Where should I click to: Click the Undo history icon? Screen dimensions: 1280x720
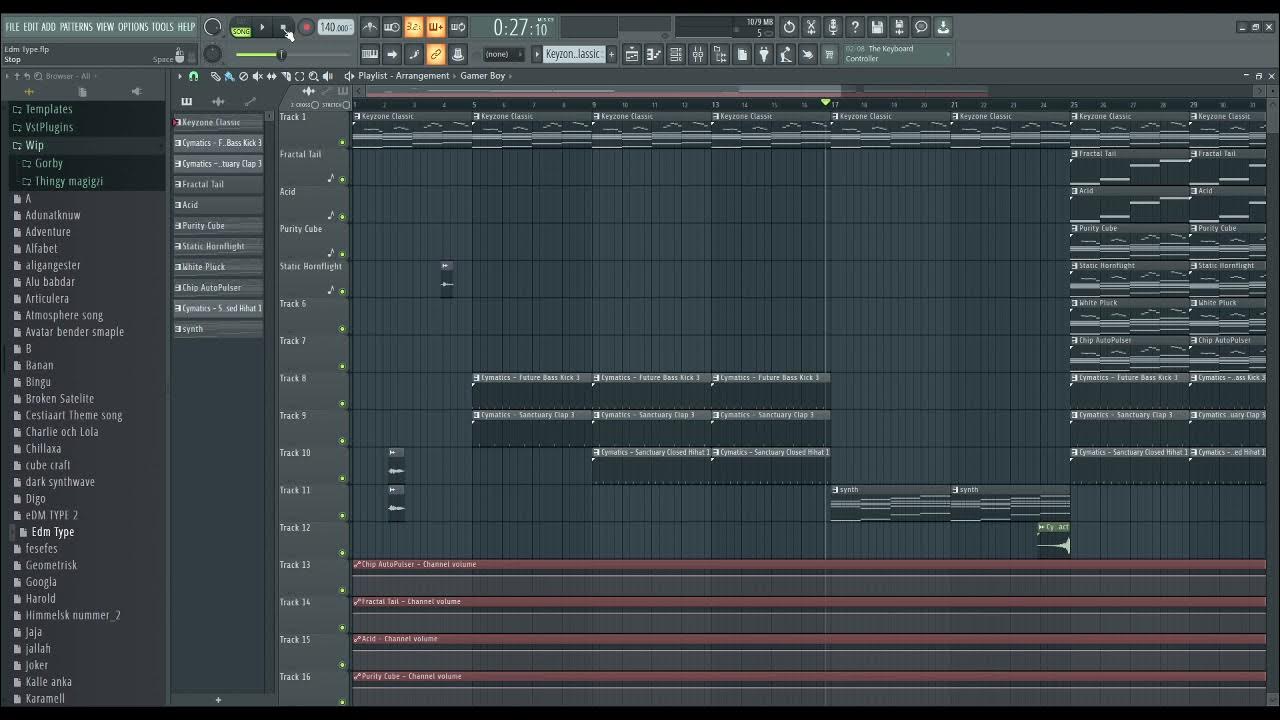point(789,27)
